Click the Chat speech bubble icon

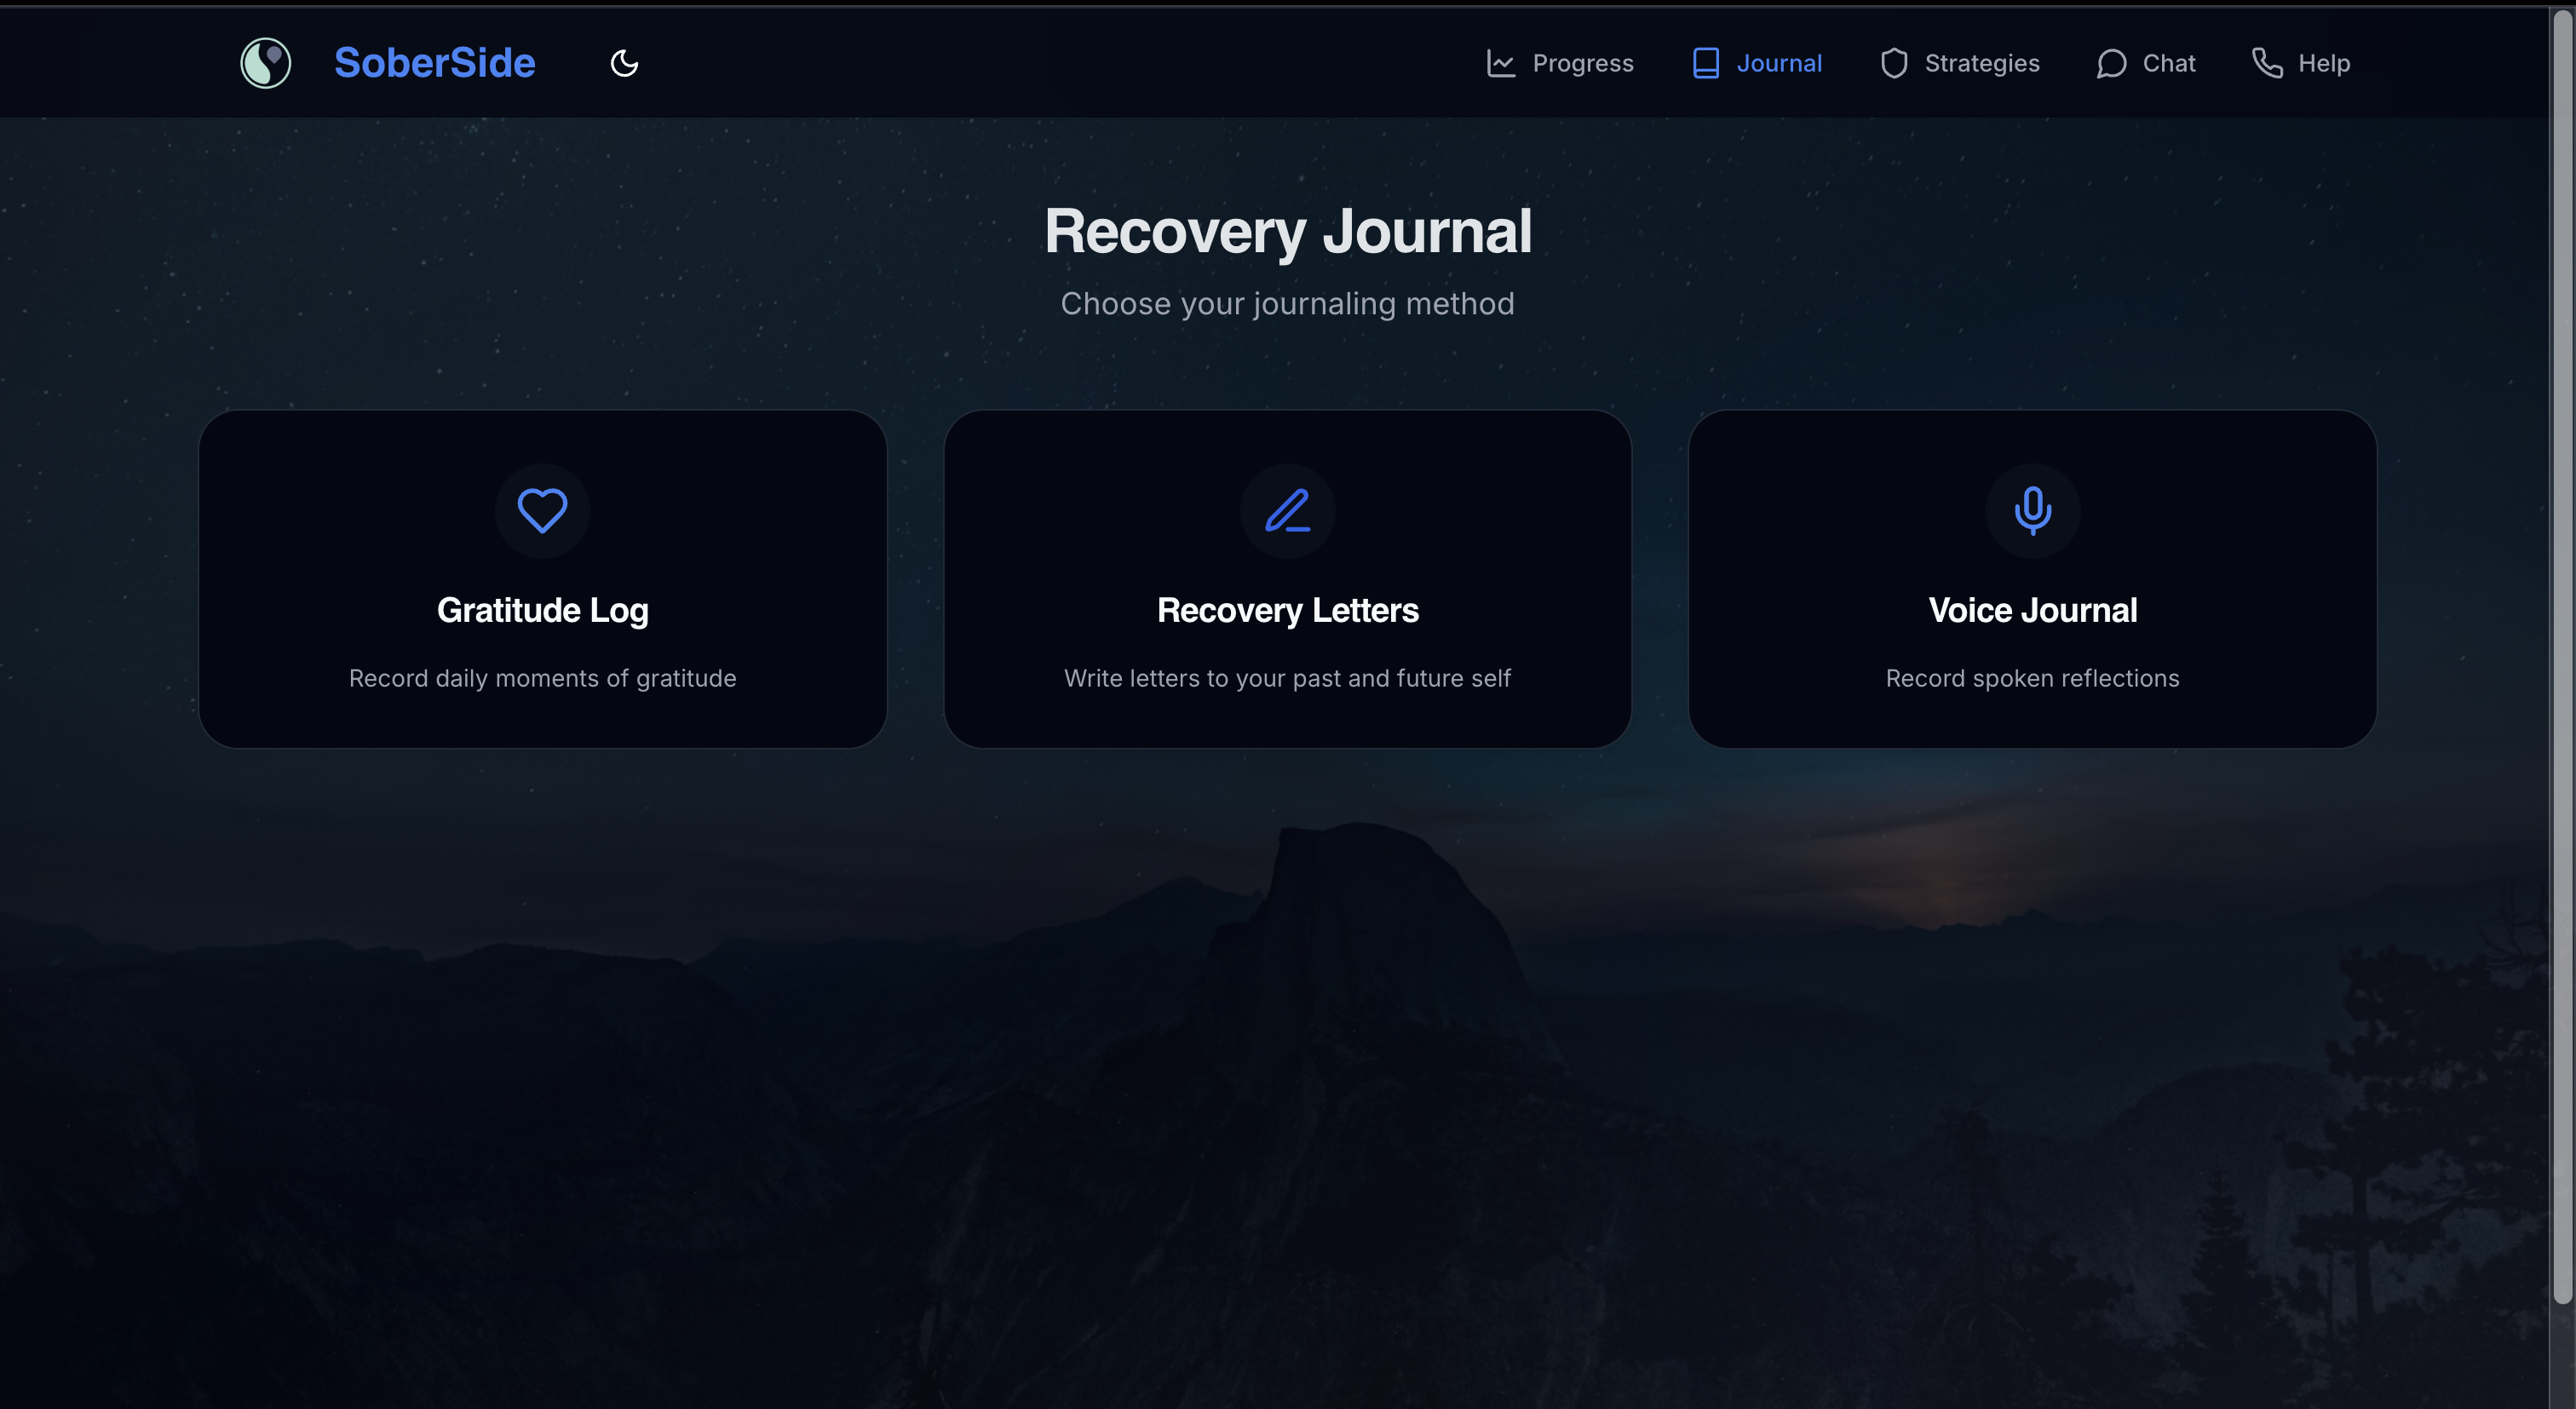(2110, 63)
